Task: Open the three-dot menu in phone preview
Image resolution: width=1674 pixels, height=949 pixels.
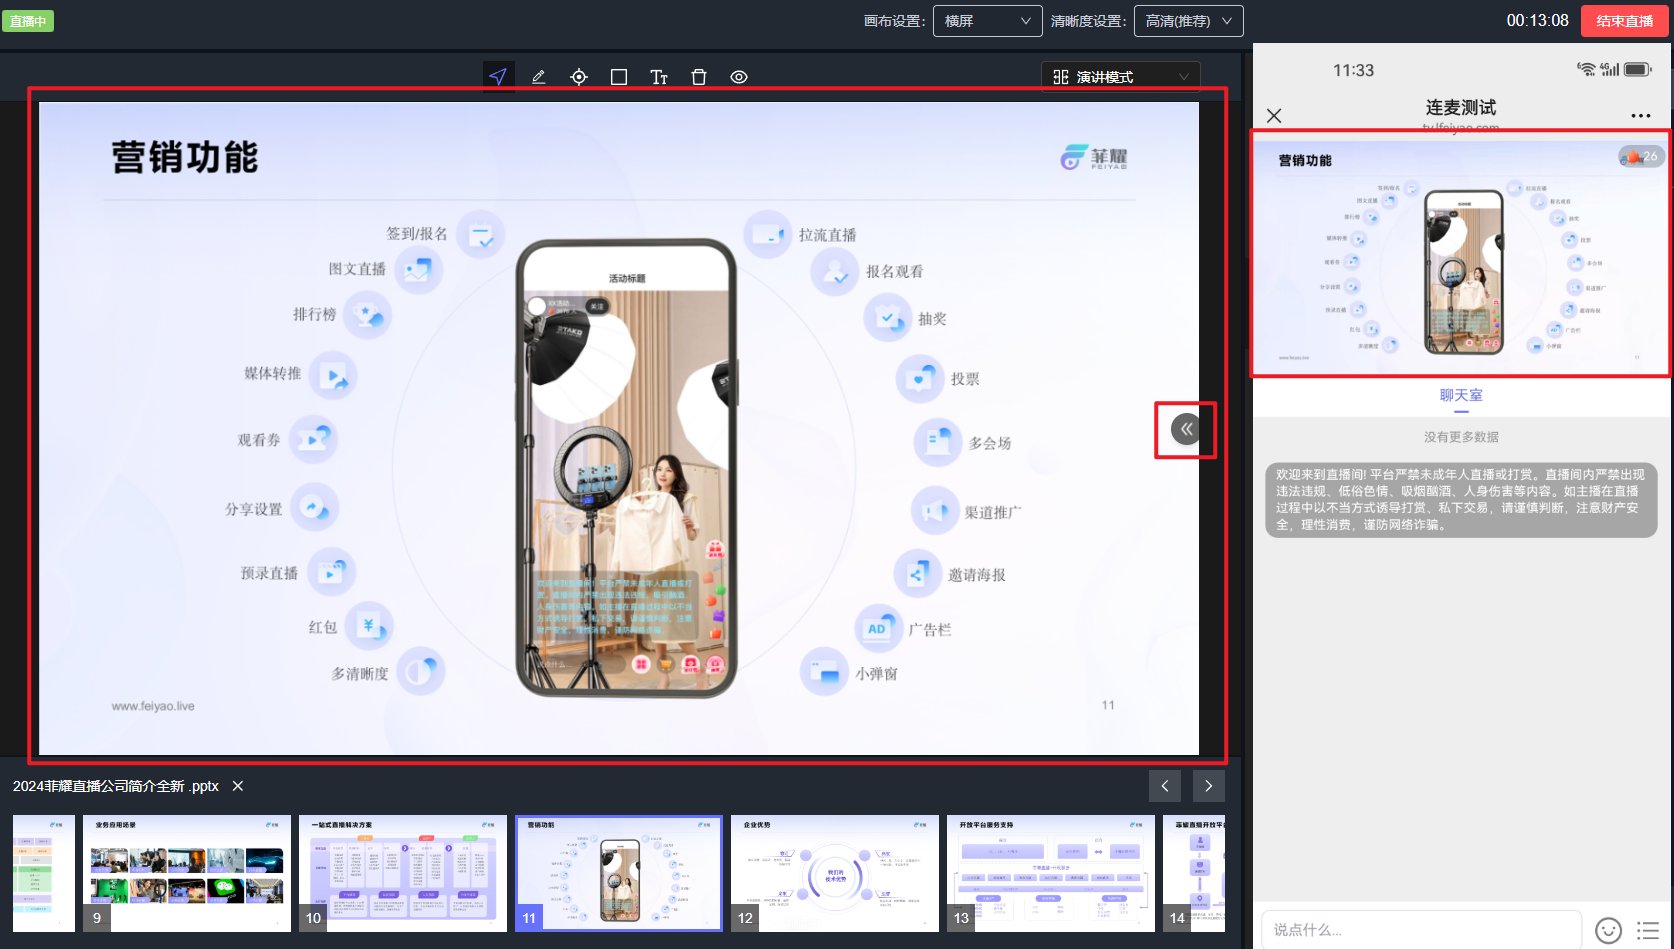Action: coord(1640,116)
